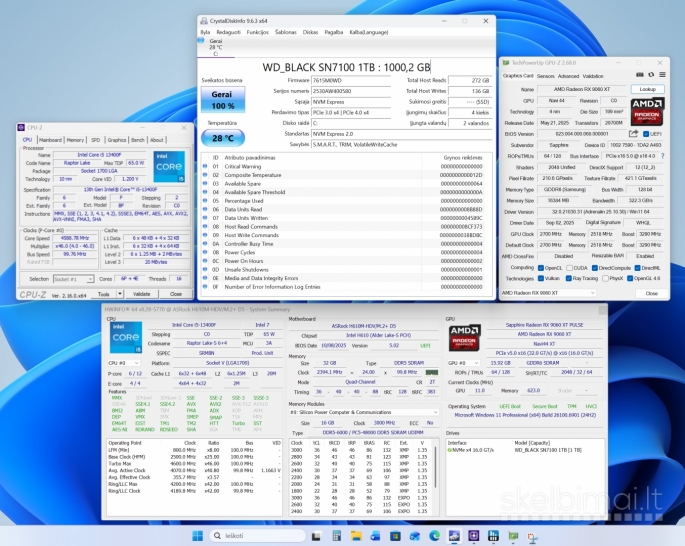Toggle the CUDA checkbox in GPU-Z
This screenshot has width=685, height=546.
[569, 268]
